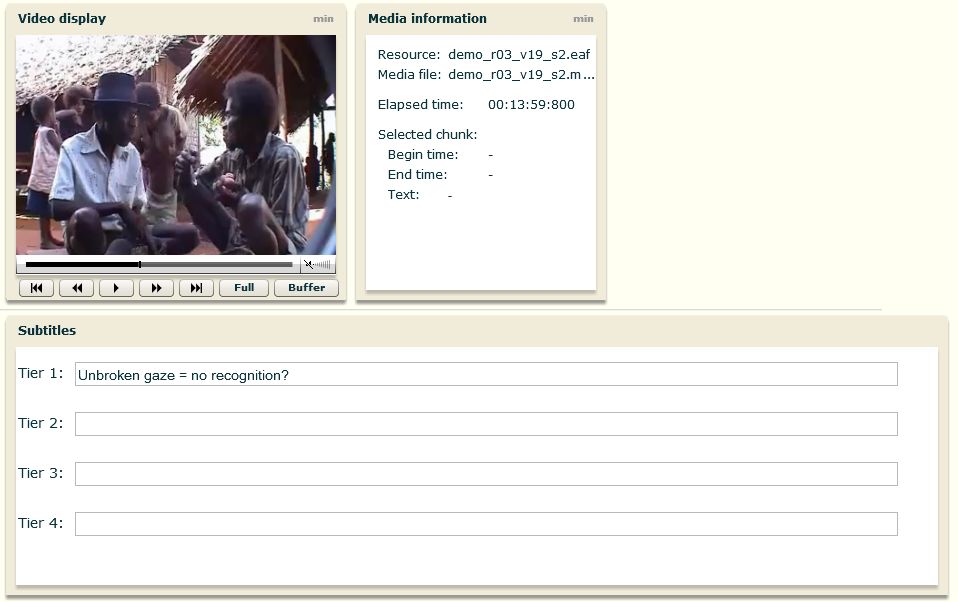Click the Buffer button
Image resolution: width=958 pixels, height=602 pixels.
click(x=306, y=288)
